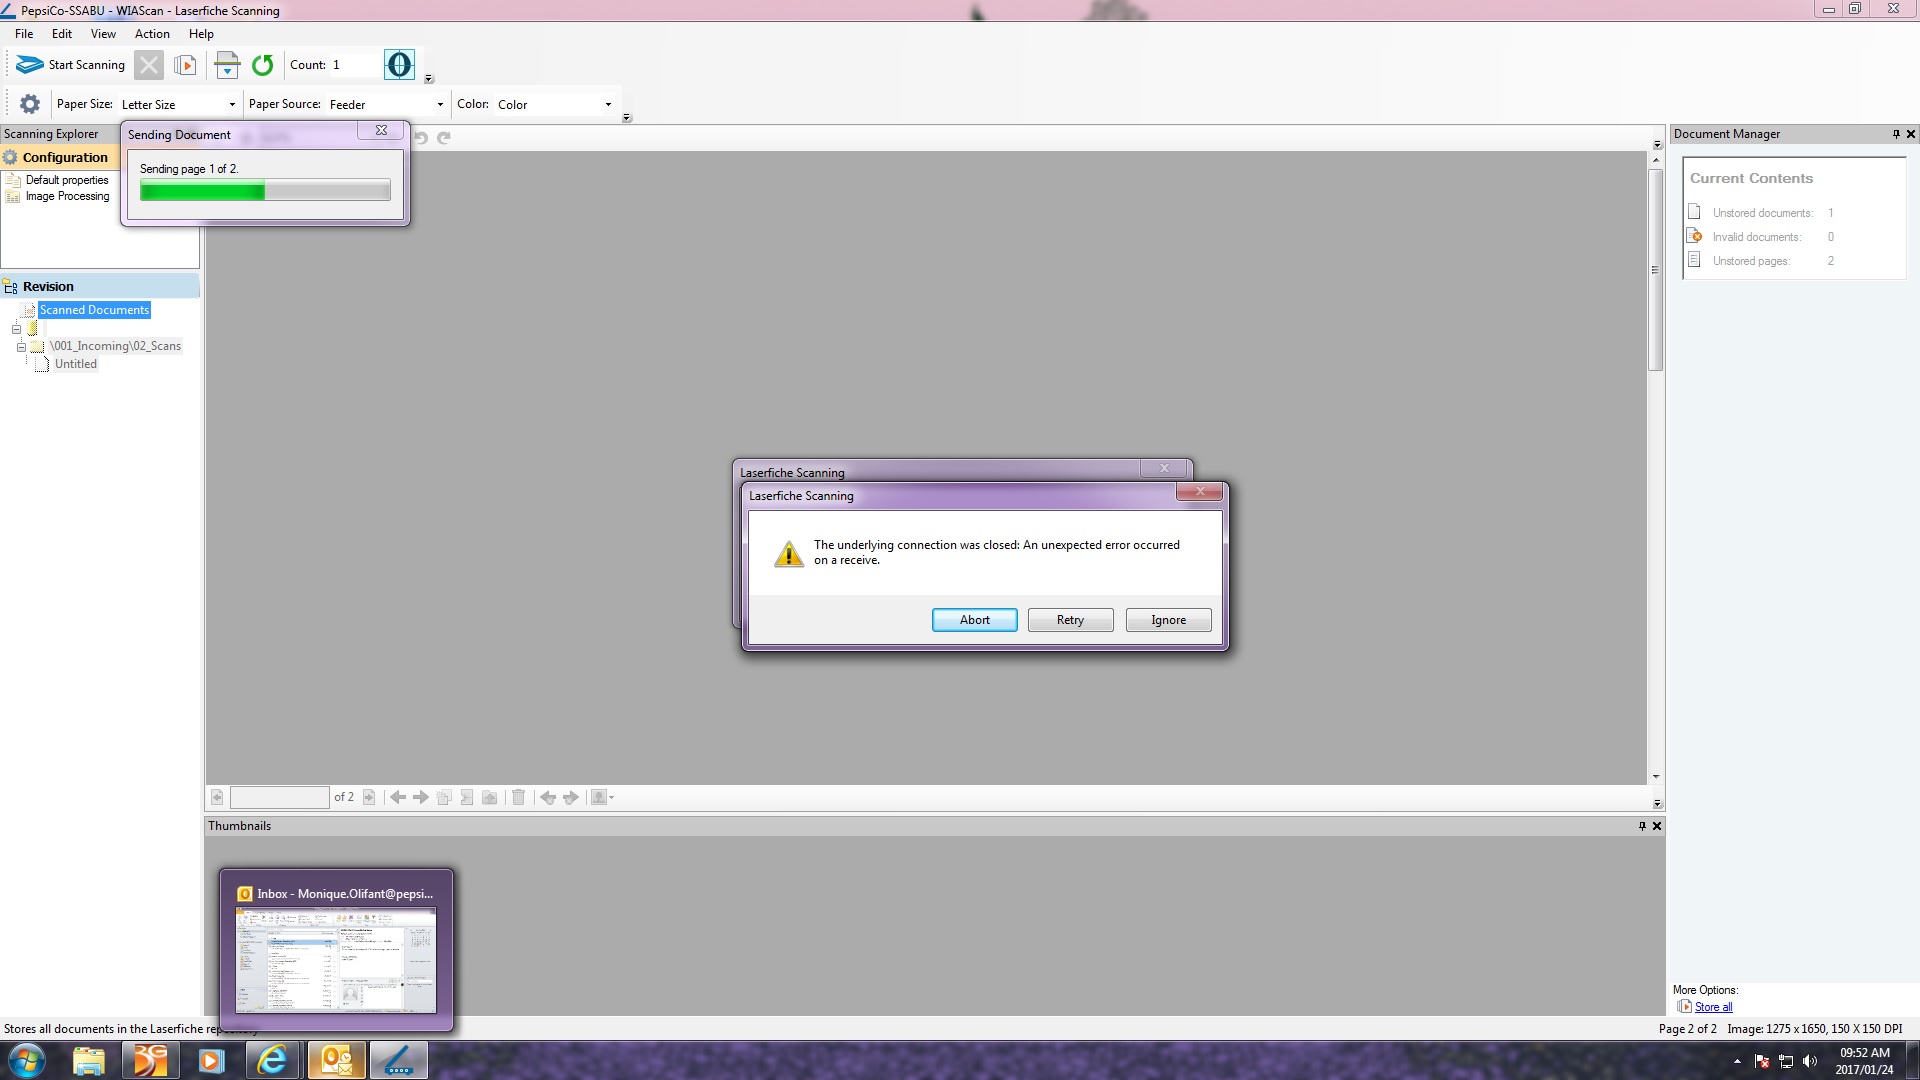Collapse the 001_Incoming\02_Scans tree folder
Screen dimensions: 1920x1080
(21, 347)
